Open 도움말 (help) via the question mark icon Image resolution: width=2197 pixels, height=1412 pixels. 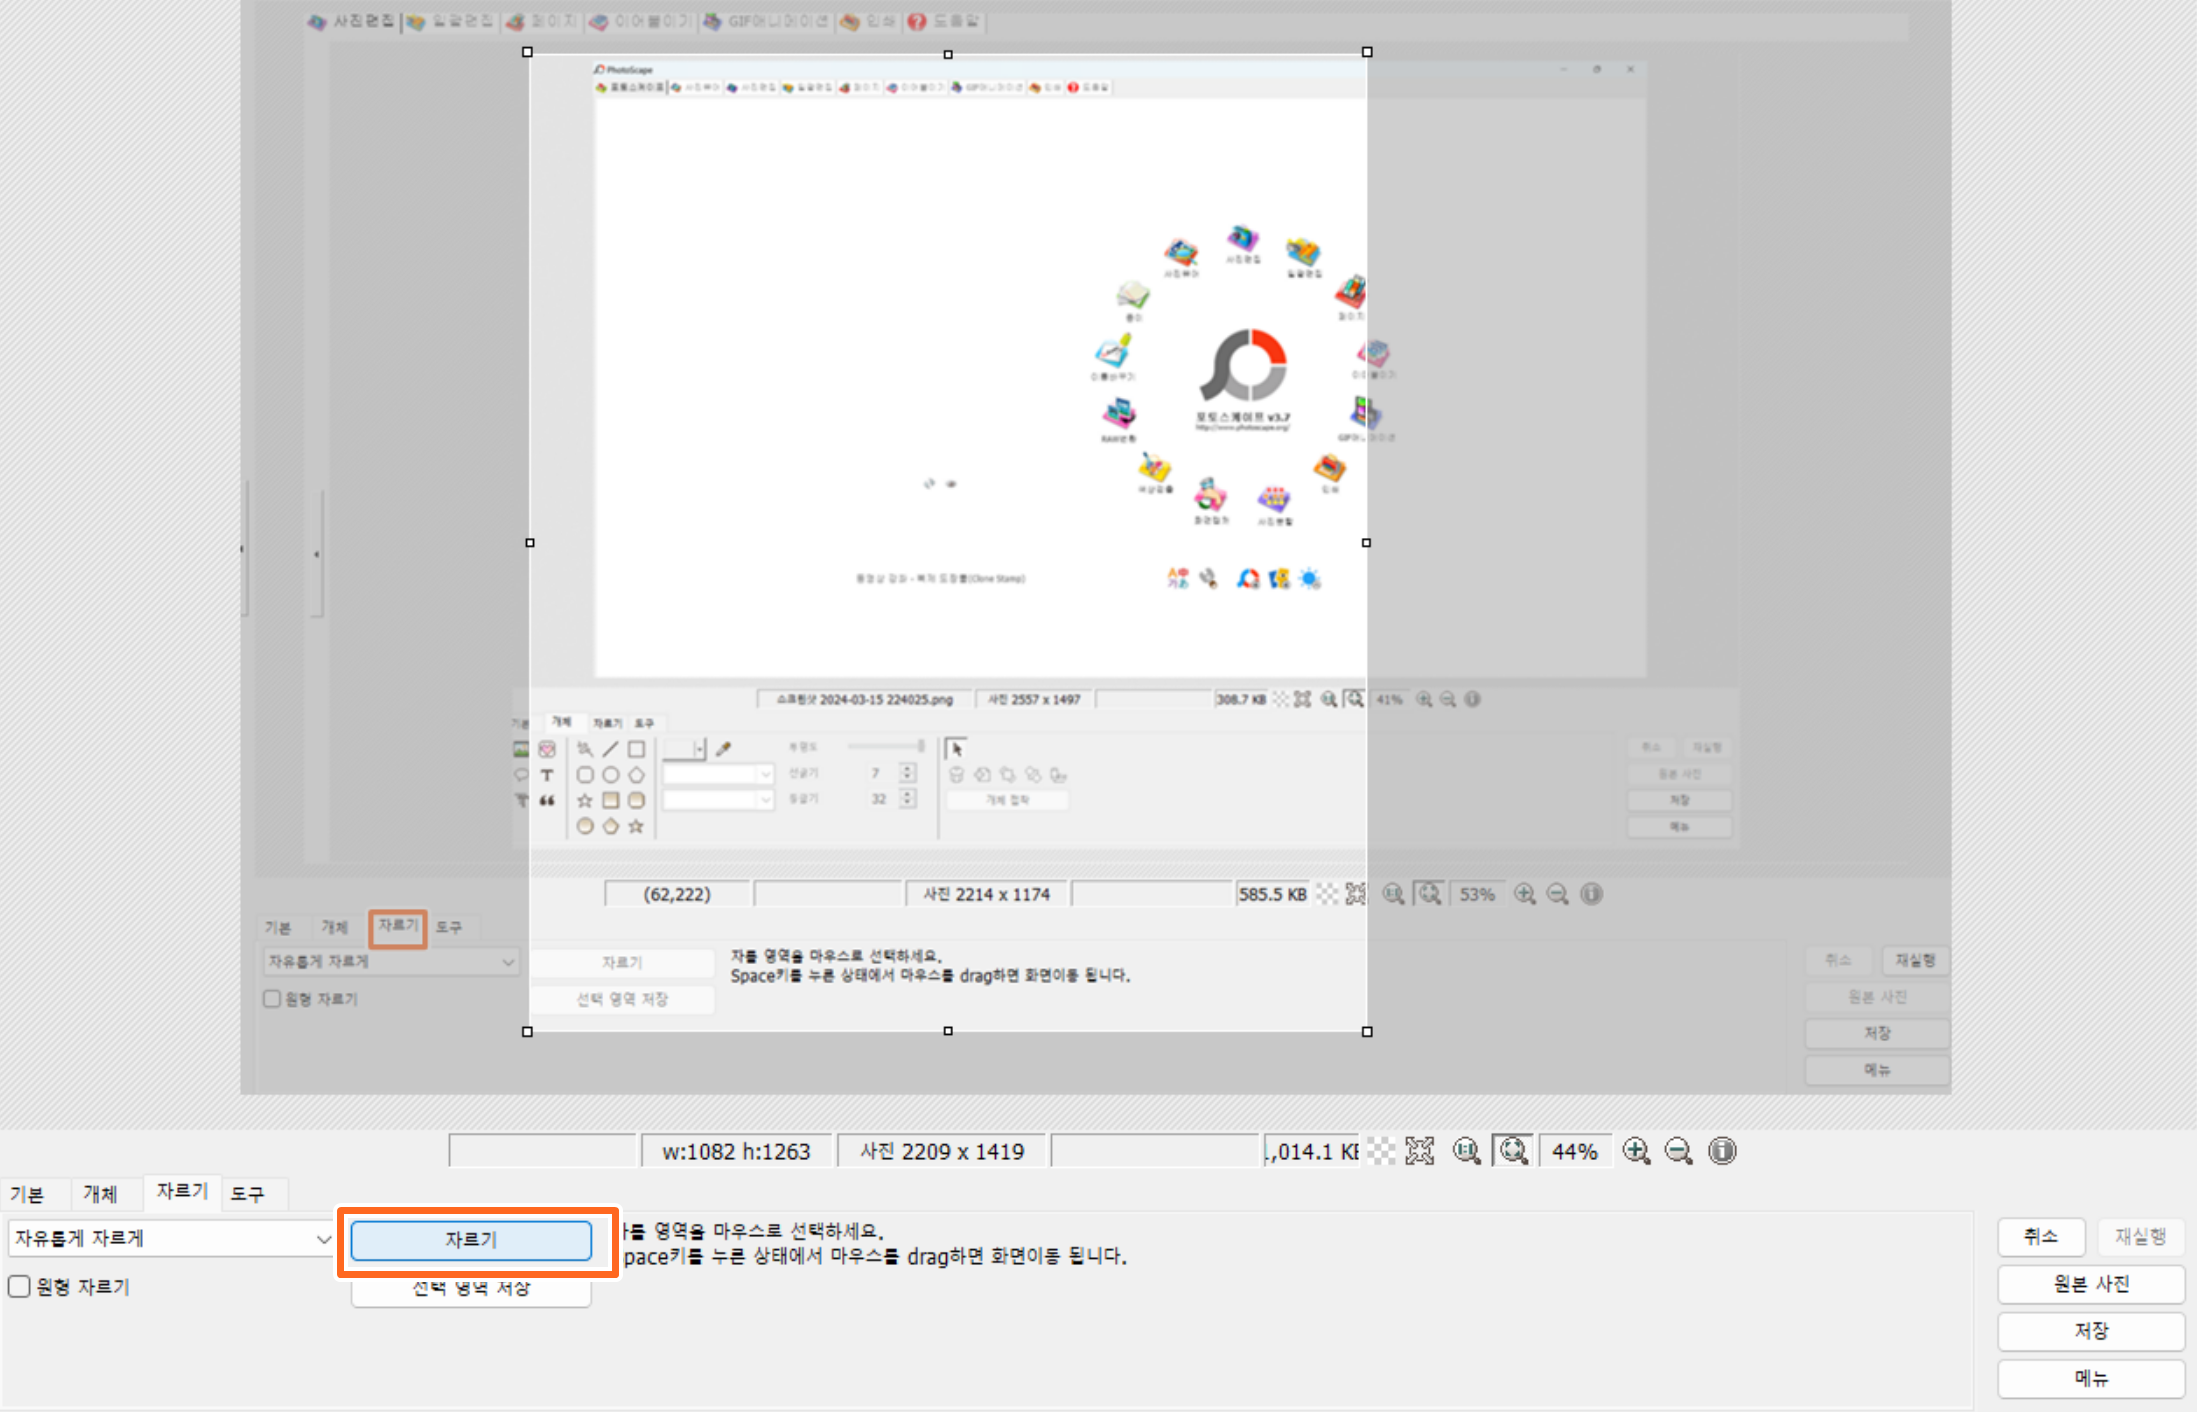coord(943,22)
